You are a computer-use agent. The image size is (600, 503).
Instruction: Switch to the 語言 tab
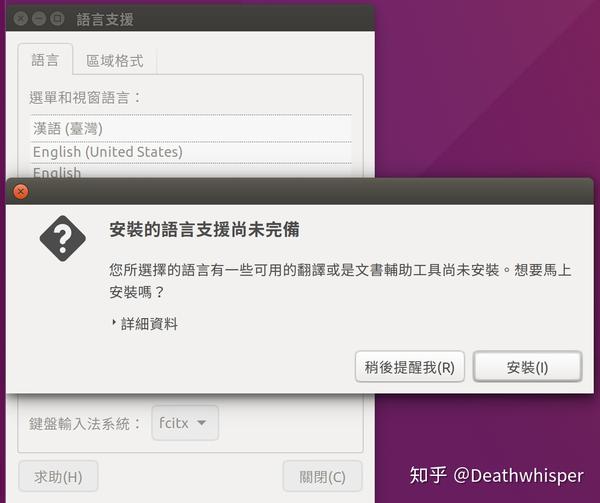[x=45, y=60]
